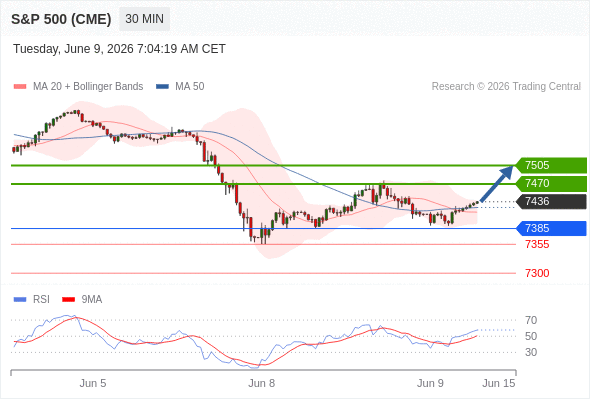The image size is (590, 400).
Task: Toggle the 9MA legend label
Action: 92,300
